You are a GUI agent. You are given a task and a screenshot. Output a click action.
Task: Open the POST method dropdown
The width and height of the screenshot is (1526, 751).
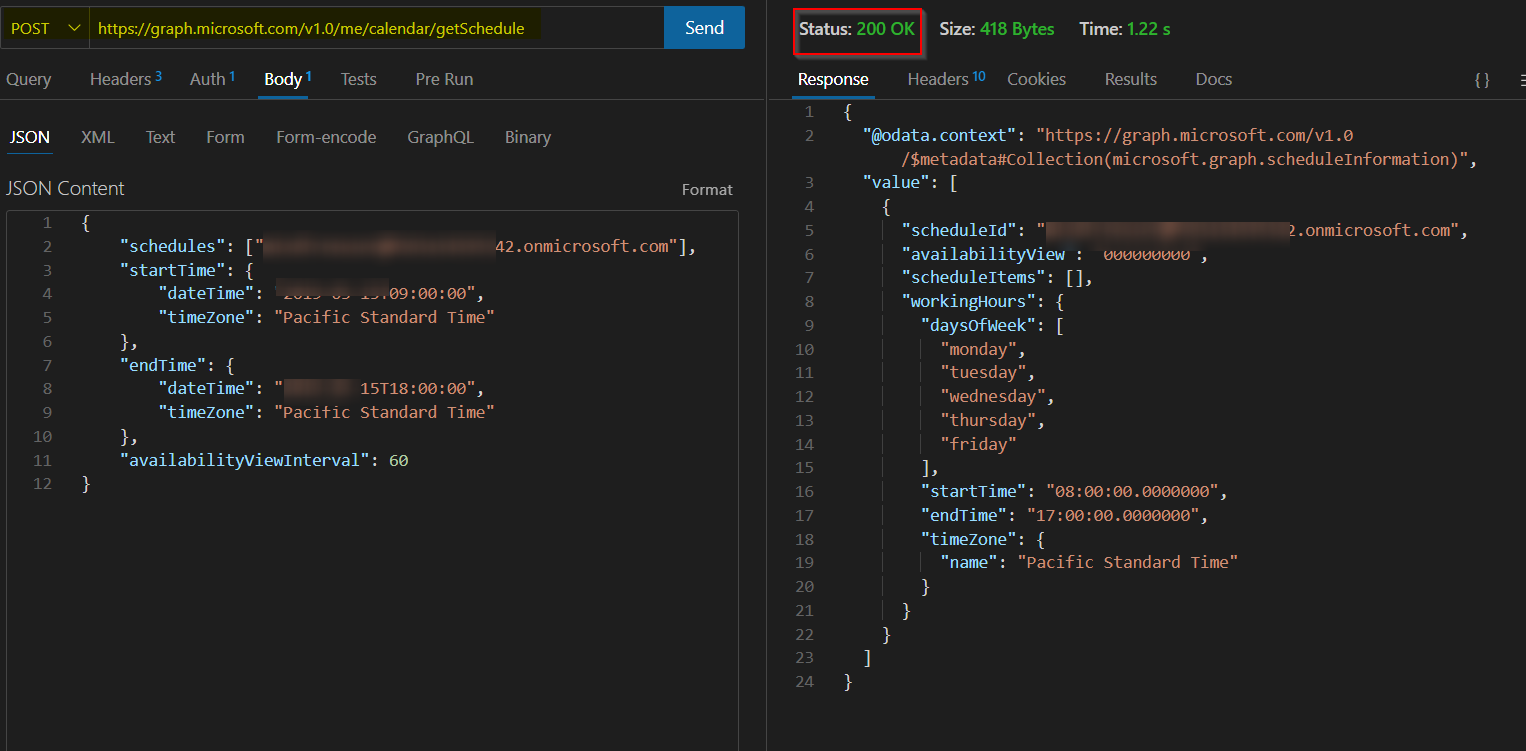44,28
